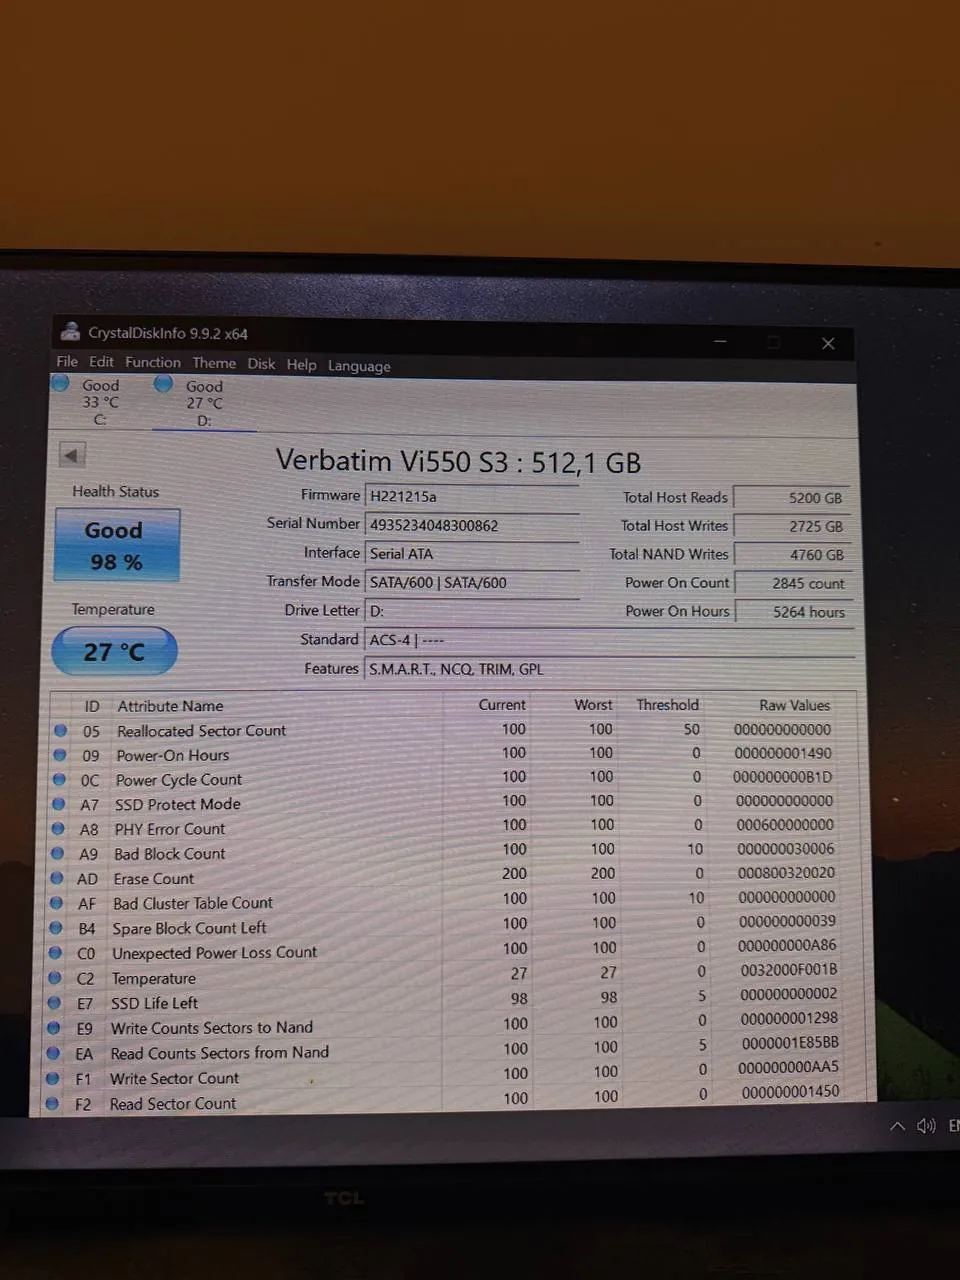Click the Power On Count value 2845 count
Viewport: 960px width, 1280px height.
click(x=793, y=583)
